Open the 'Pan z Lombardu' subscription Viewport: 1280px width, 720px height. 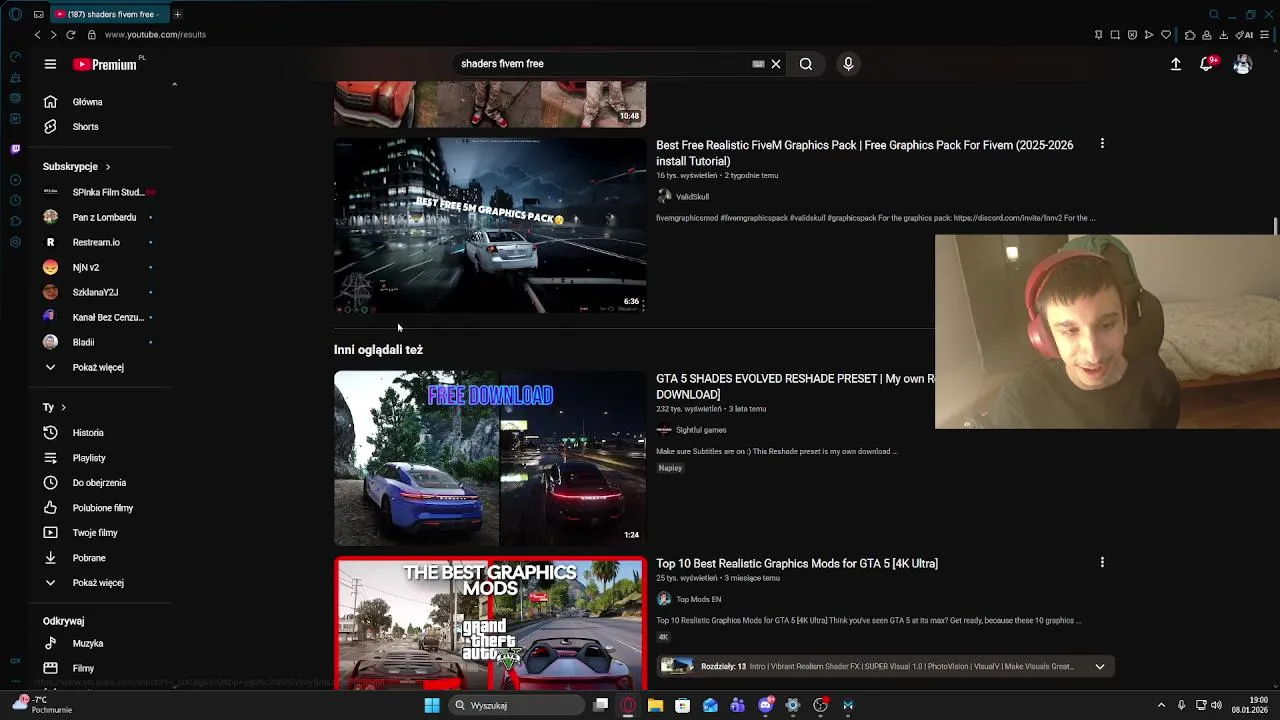pos(104,217)
